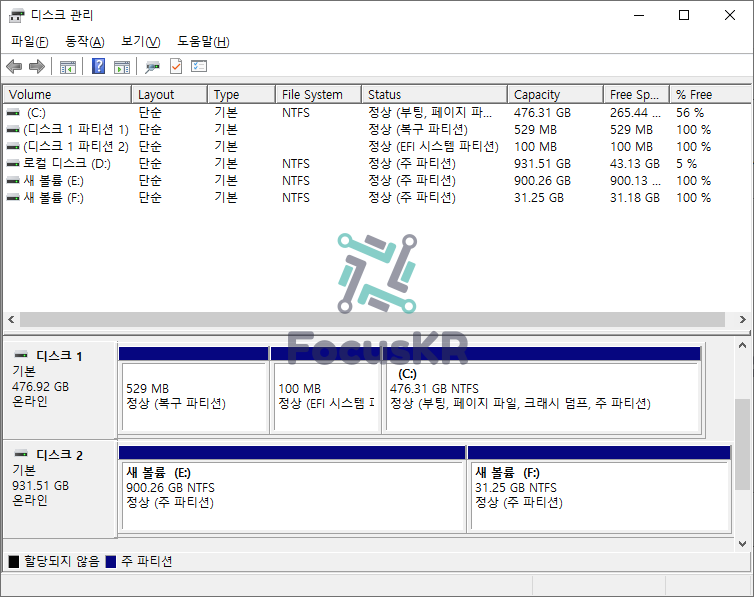
Task: Open the 도움말(H) menu
Action: pyautogui.click(x=203, y=41)
